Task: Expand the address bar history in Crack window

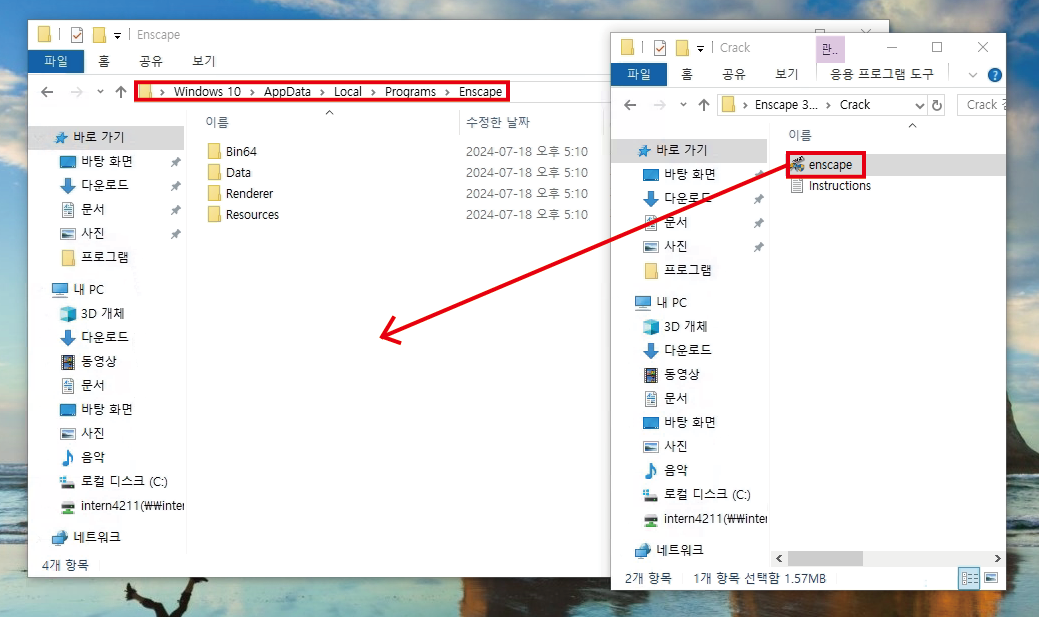Action: point(919,105)
